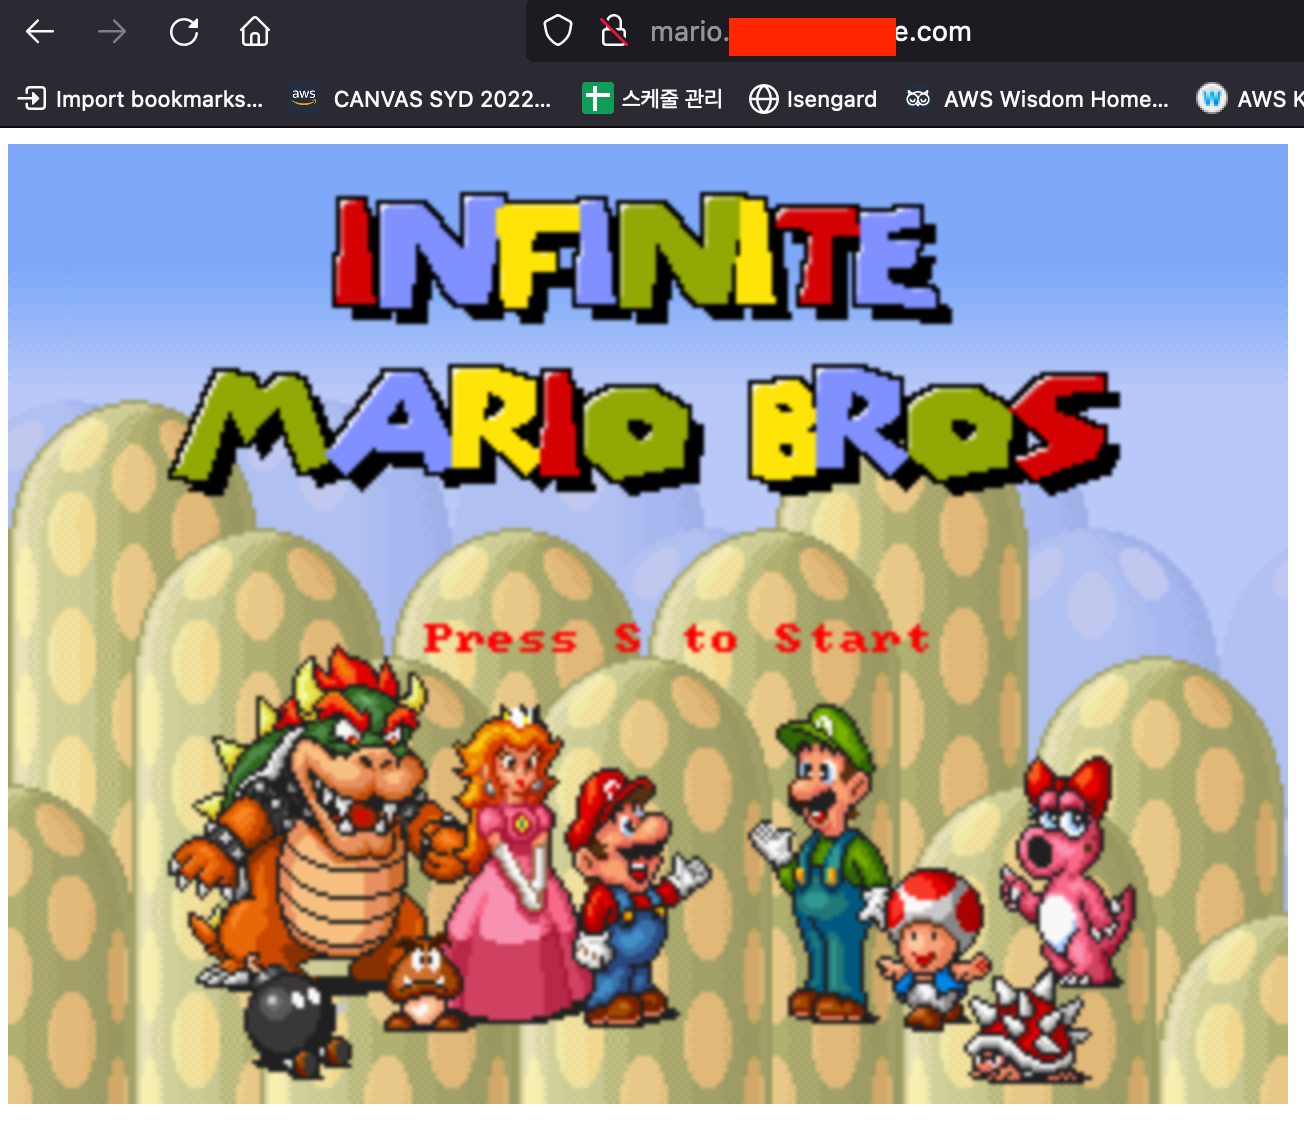Open the browser home page icon

[255, 32]
